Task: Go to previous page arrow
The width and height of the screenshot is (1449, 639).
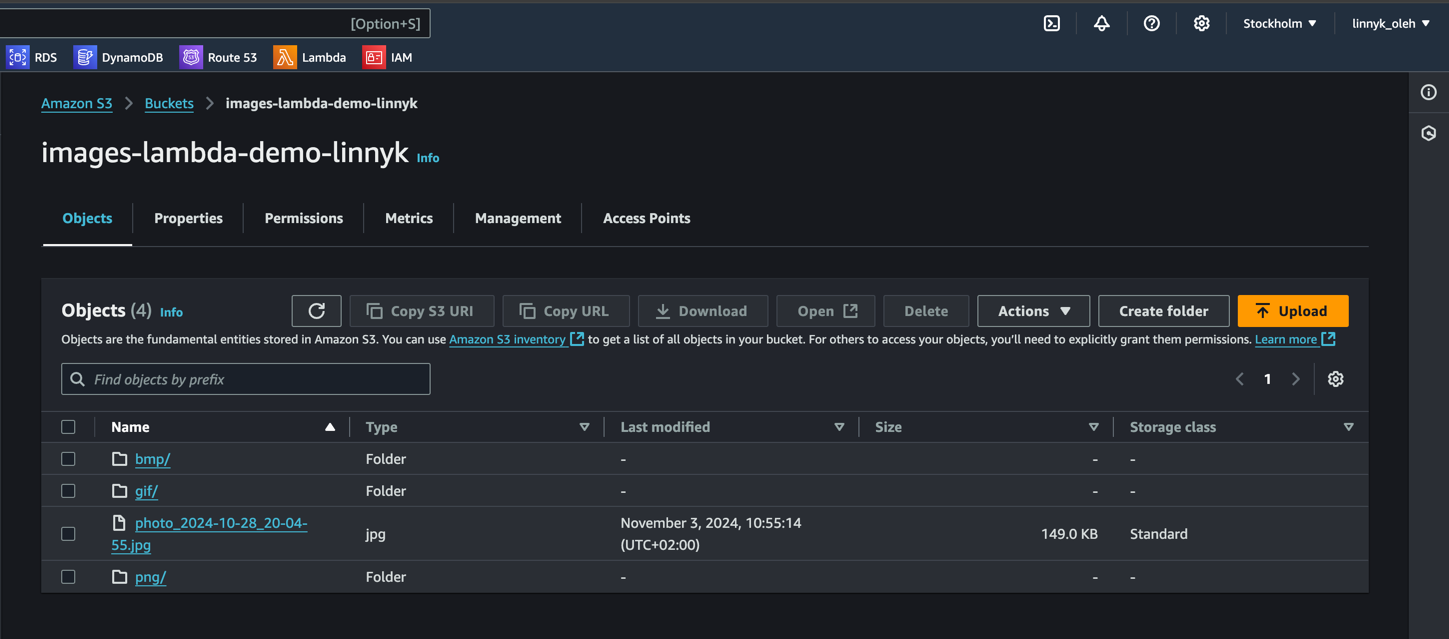Action: coord(1240,379)
